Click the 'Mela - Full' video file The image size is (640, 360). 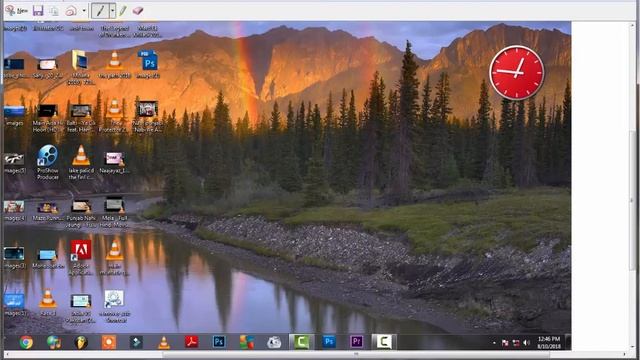pyautogui.click(x=115, y=212)
